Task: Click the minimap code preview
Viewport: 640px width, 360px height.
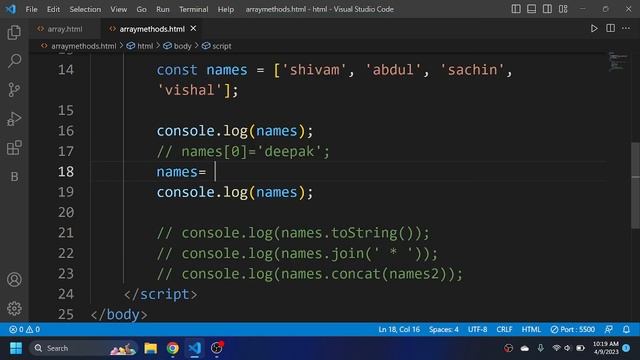Action: pos(617,62)
